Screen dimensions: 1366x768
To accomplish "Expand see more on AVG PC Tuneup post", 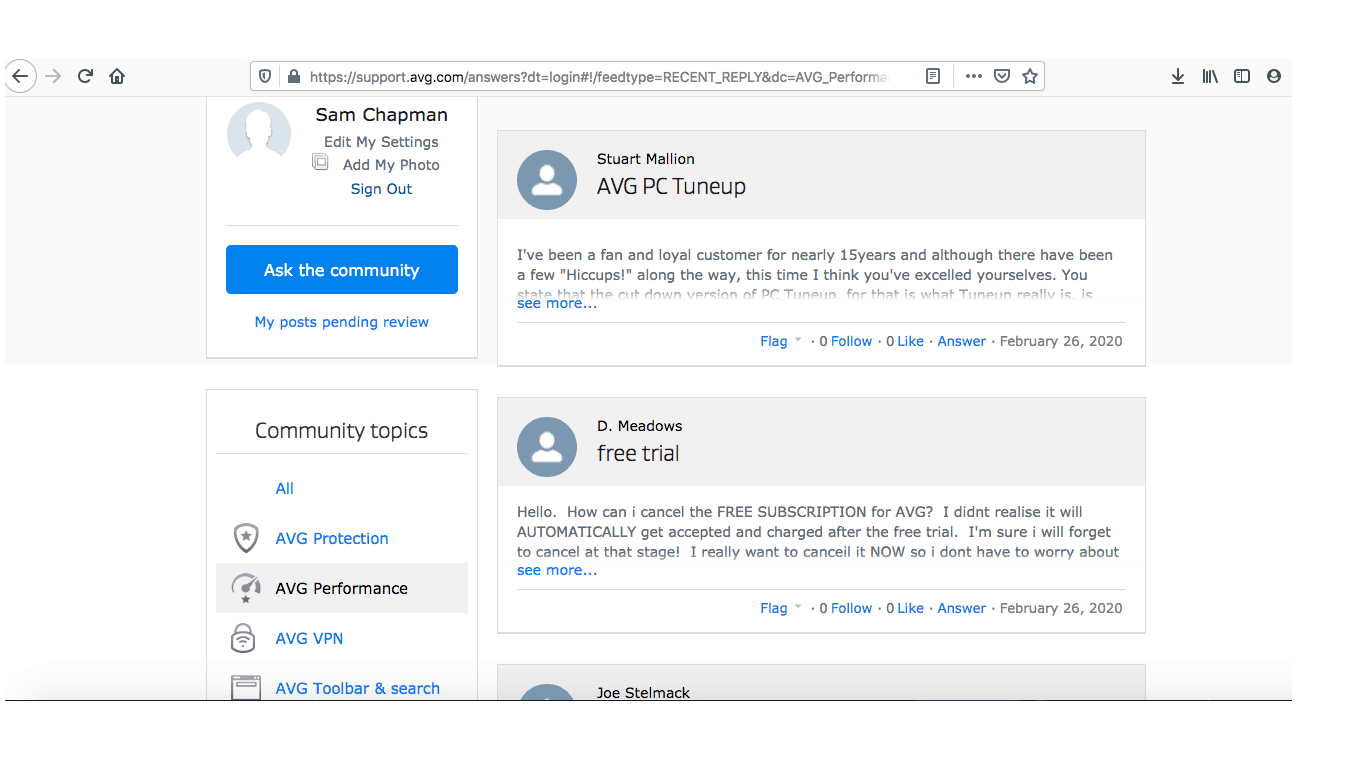I will [557, 303].
